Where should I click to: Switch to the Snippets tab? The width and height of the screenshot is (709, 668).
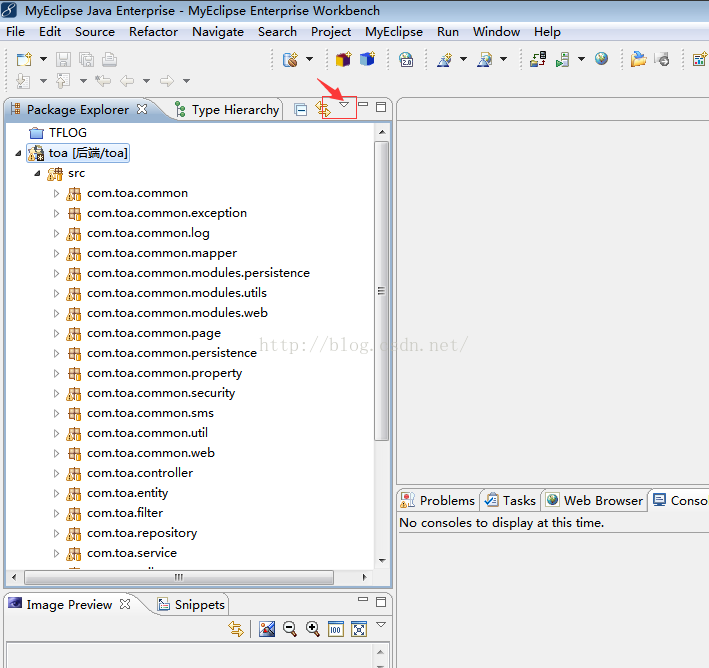(191, 605)
